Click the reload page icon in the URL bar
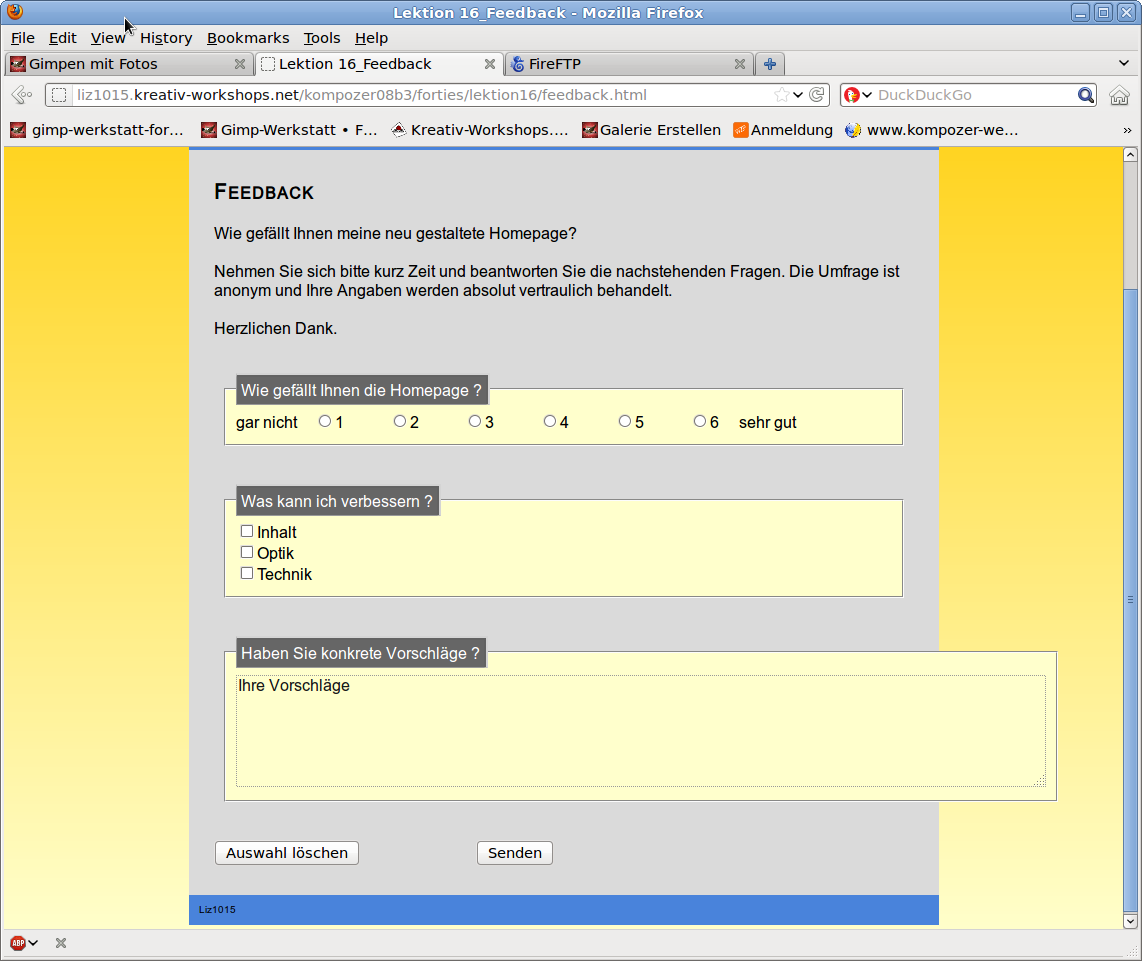 pos(817,95)
